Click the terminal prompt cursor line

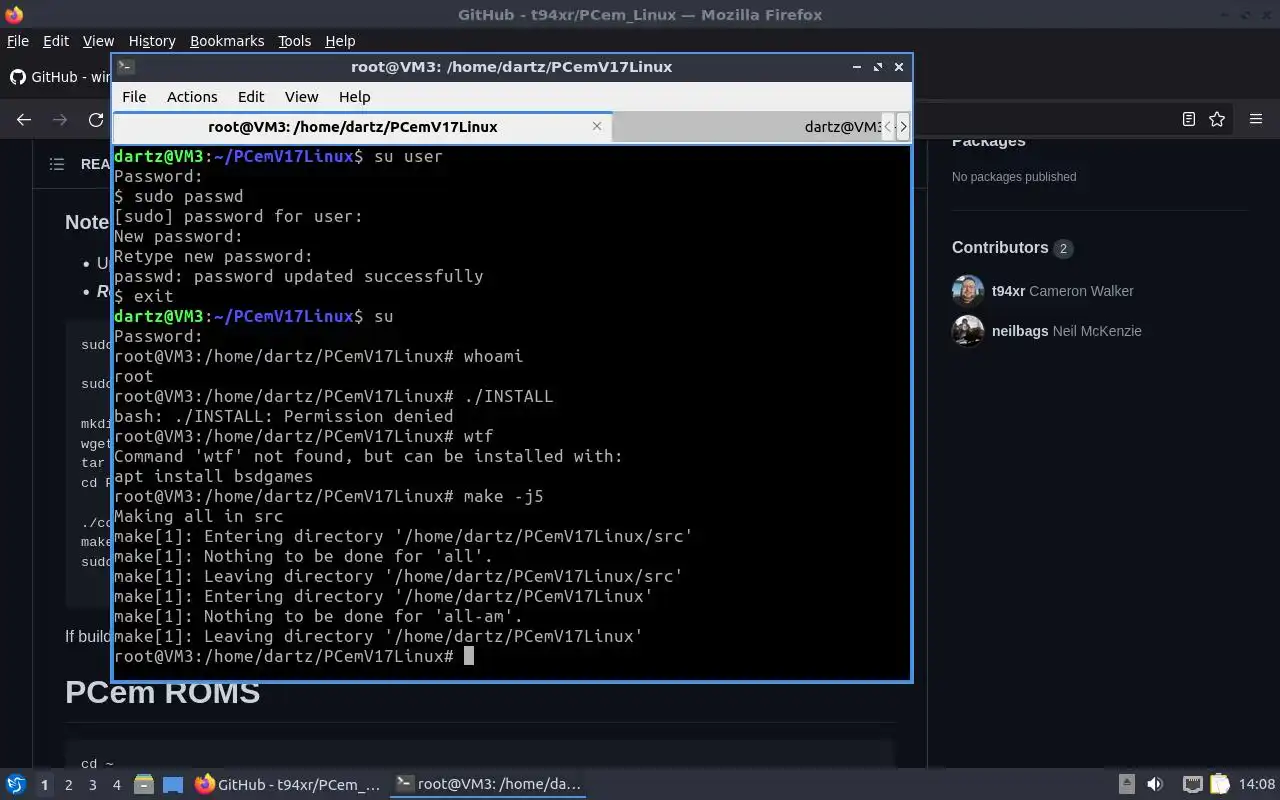[x=294, y=656]
